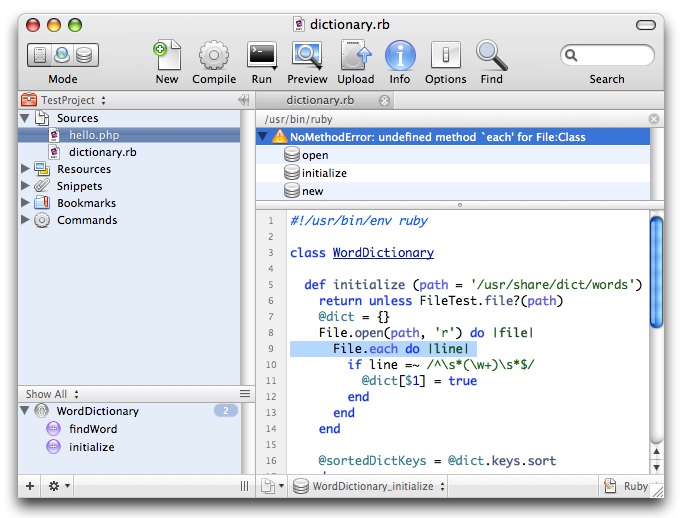Click the Search input field

(x=607, y=55)
